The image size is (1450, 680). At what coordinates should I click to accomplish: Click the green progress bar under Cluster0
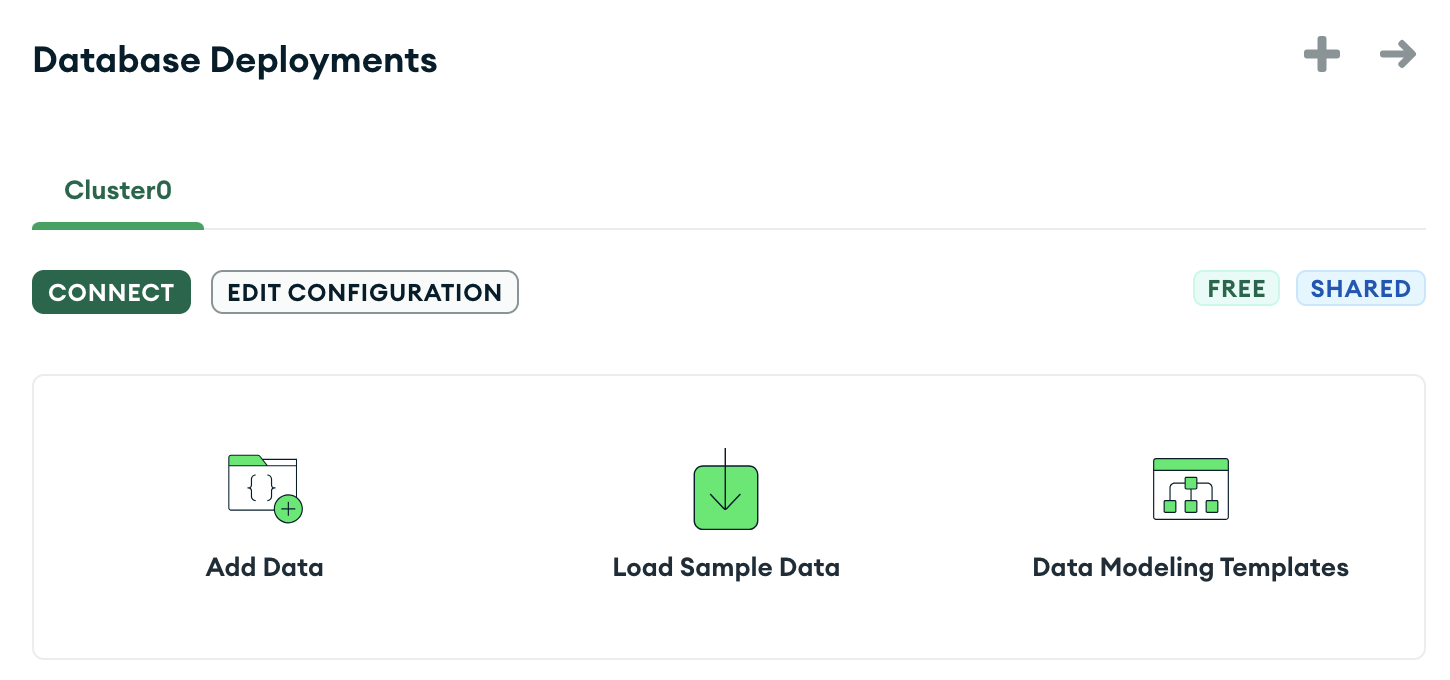pos(118,227)
